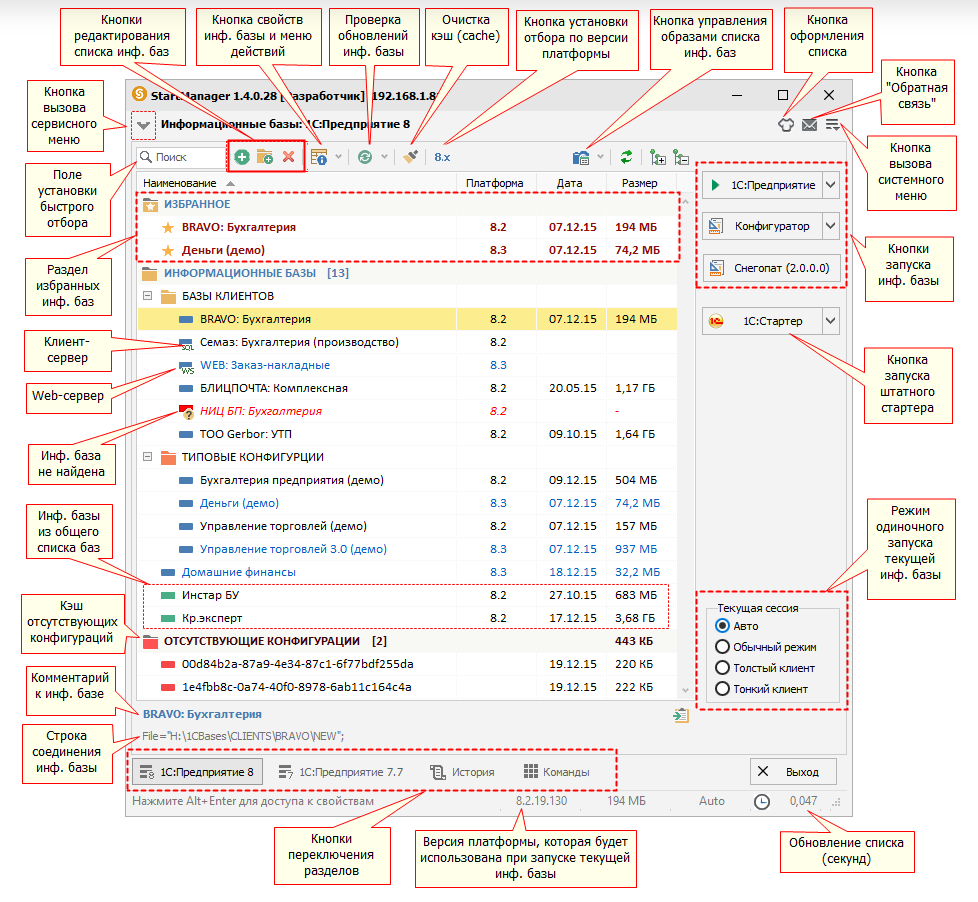Click the feedback envelope icon
The width and height of the screenshot is (978, 902).
(809, 125)
